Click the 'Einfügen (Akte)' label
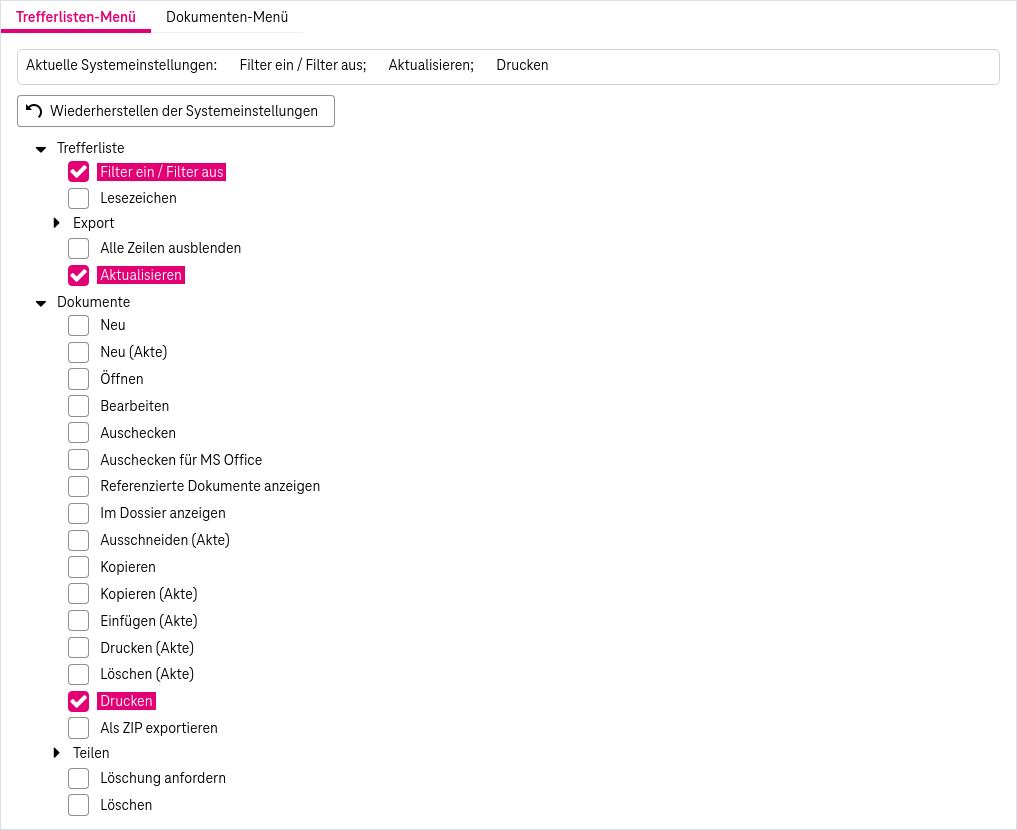 click(x=149, y=621)
